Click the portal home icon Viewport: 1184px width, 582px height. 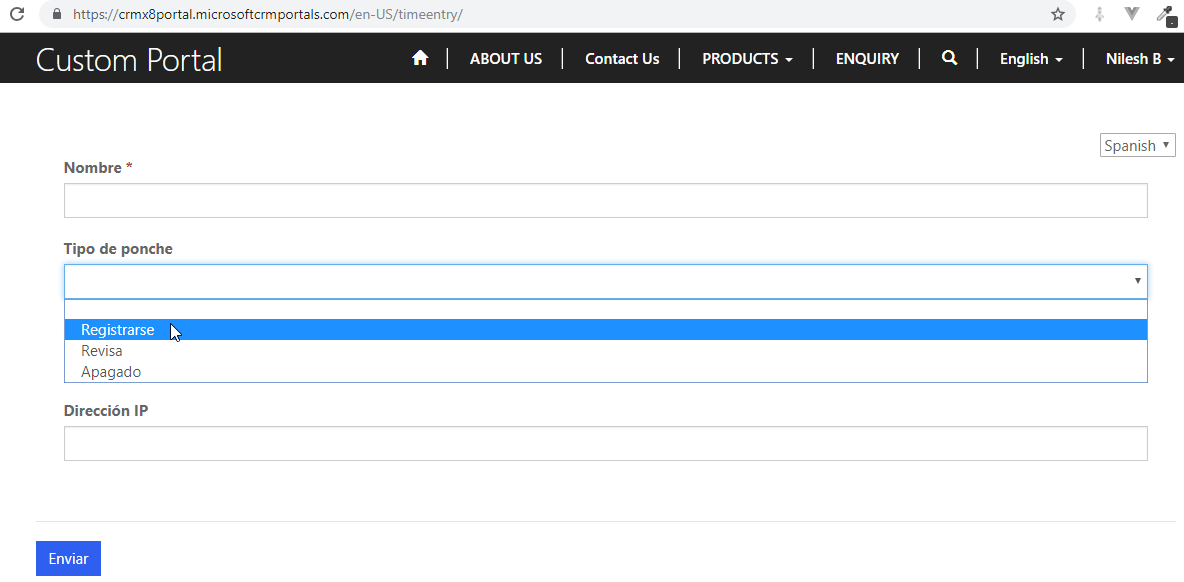(420, 59)
